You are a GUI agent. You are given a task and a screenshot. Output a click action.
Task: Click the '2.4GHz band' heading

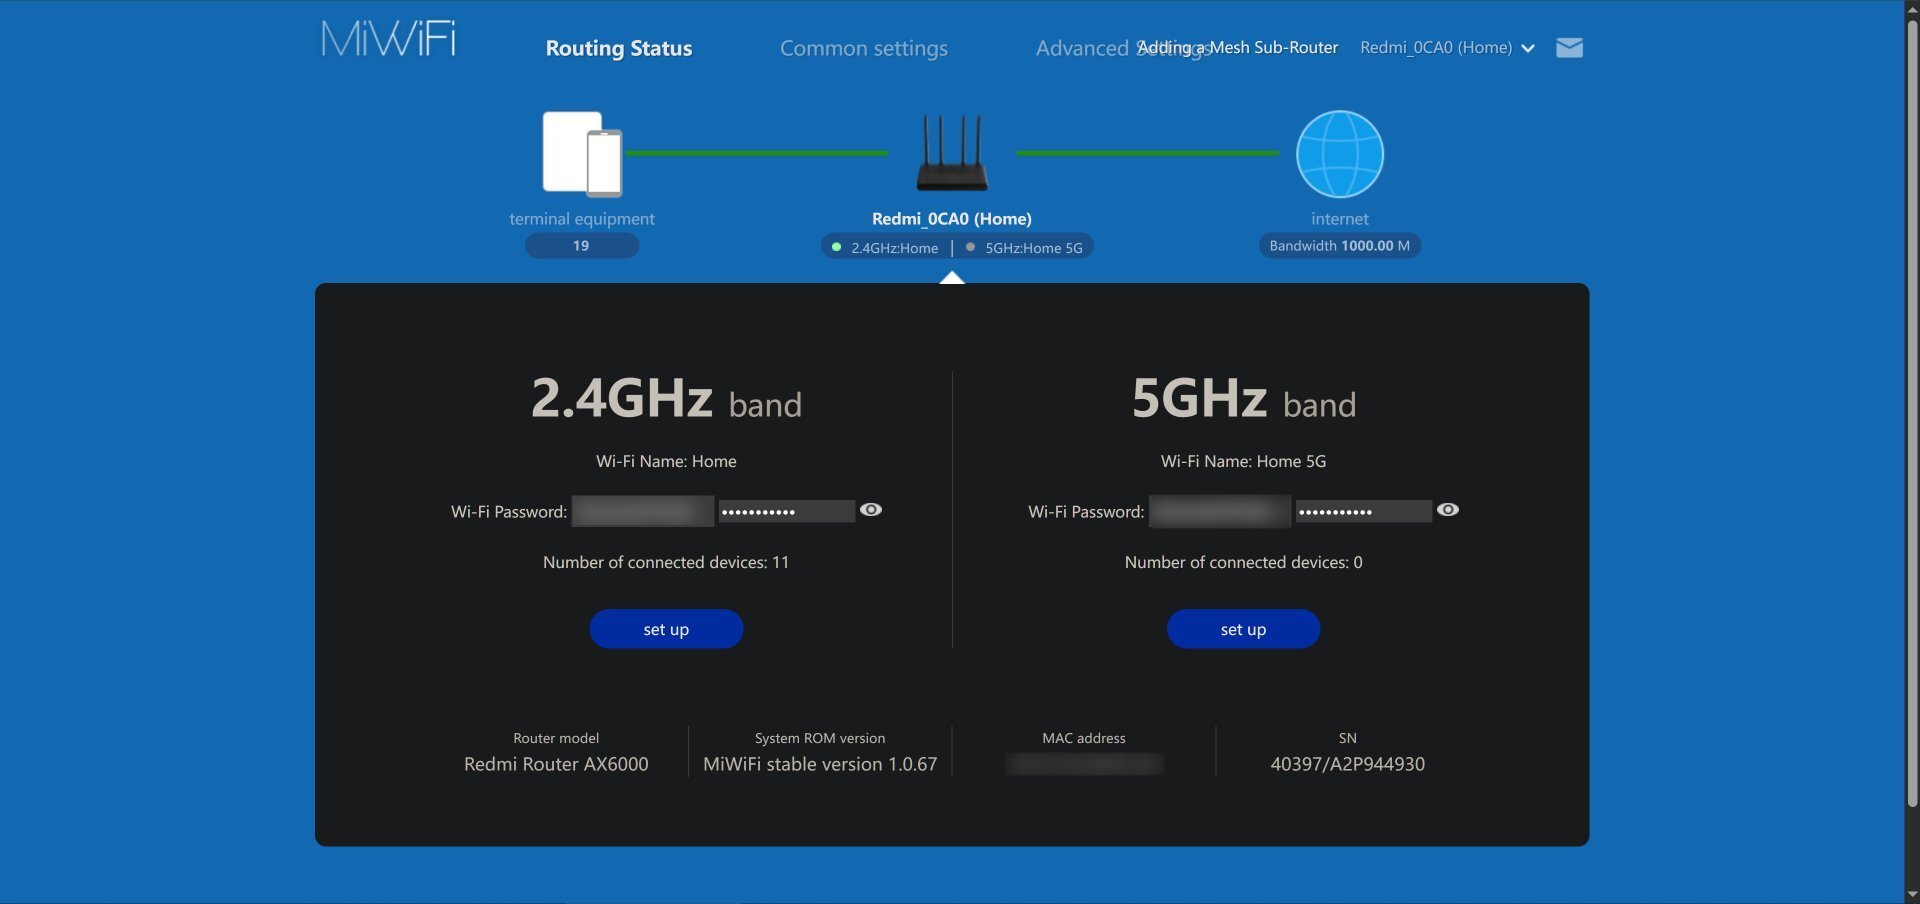point(666,398)
